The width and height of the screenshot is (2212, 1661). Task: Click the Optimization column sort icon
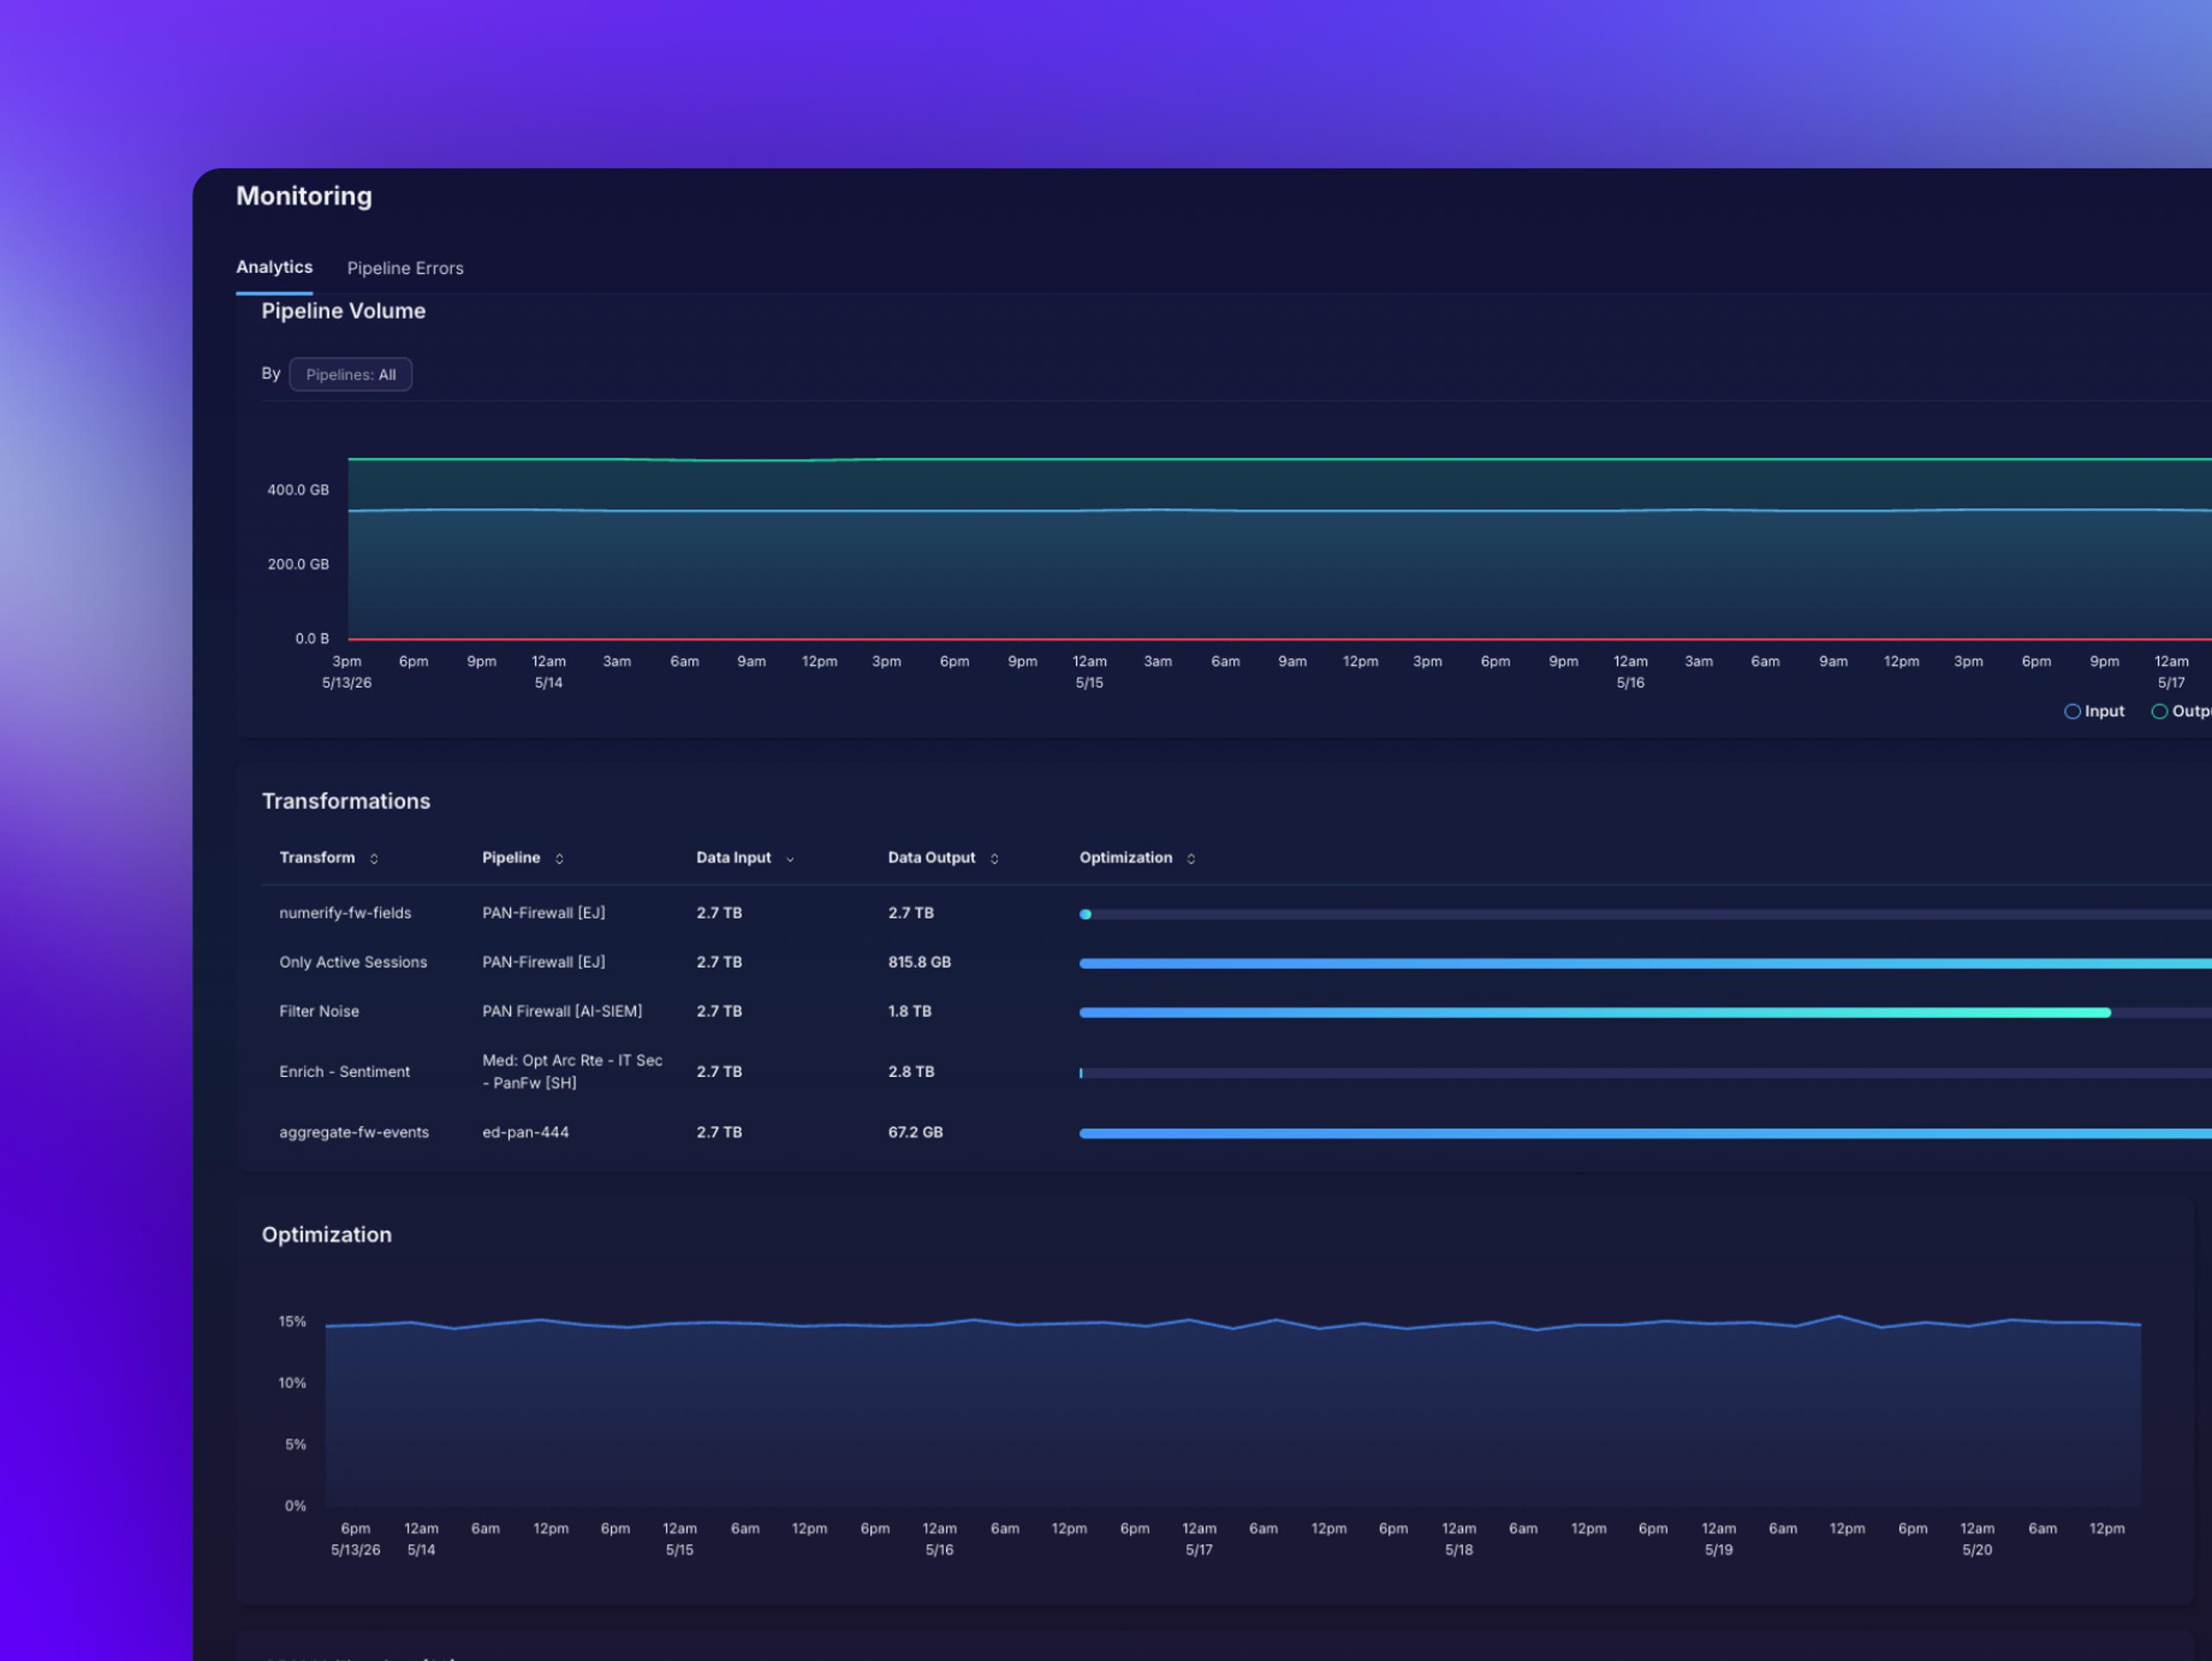tap(1191, 859)
